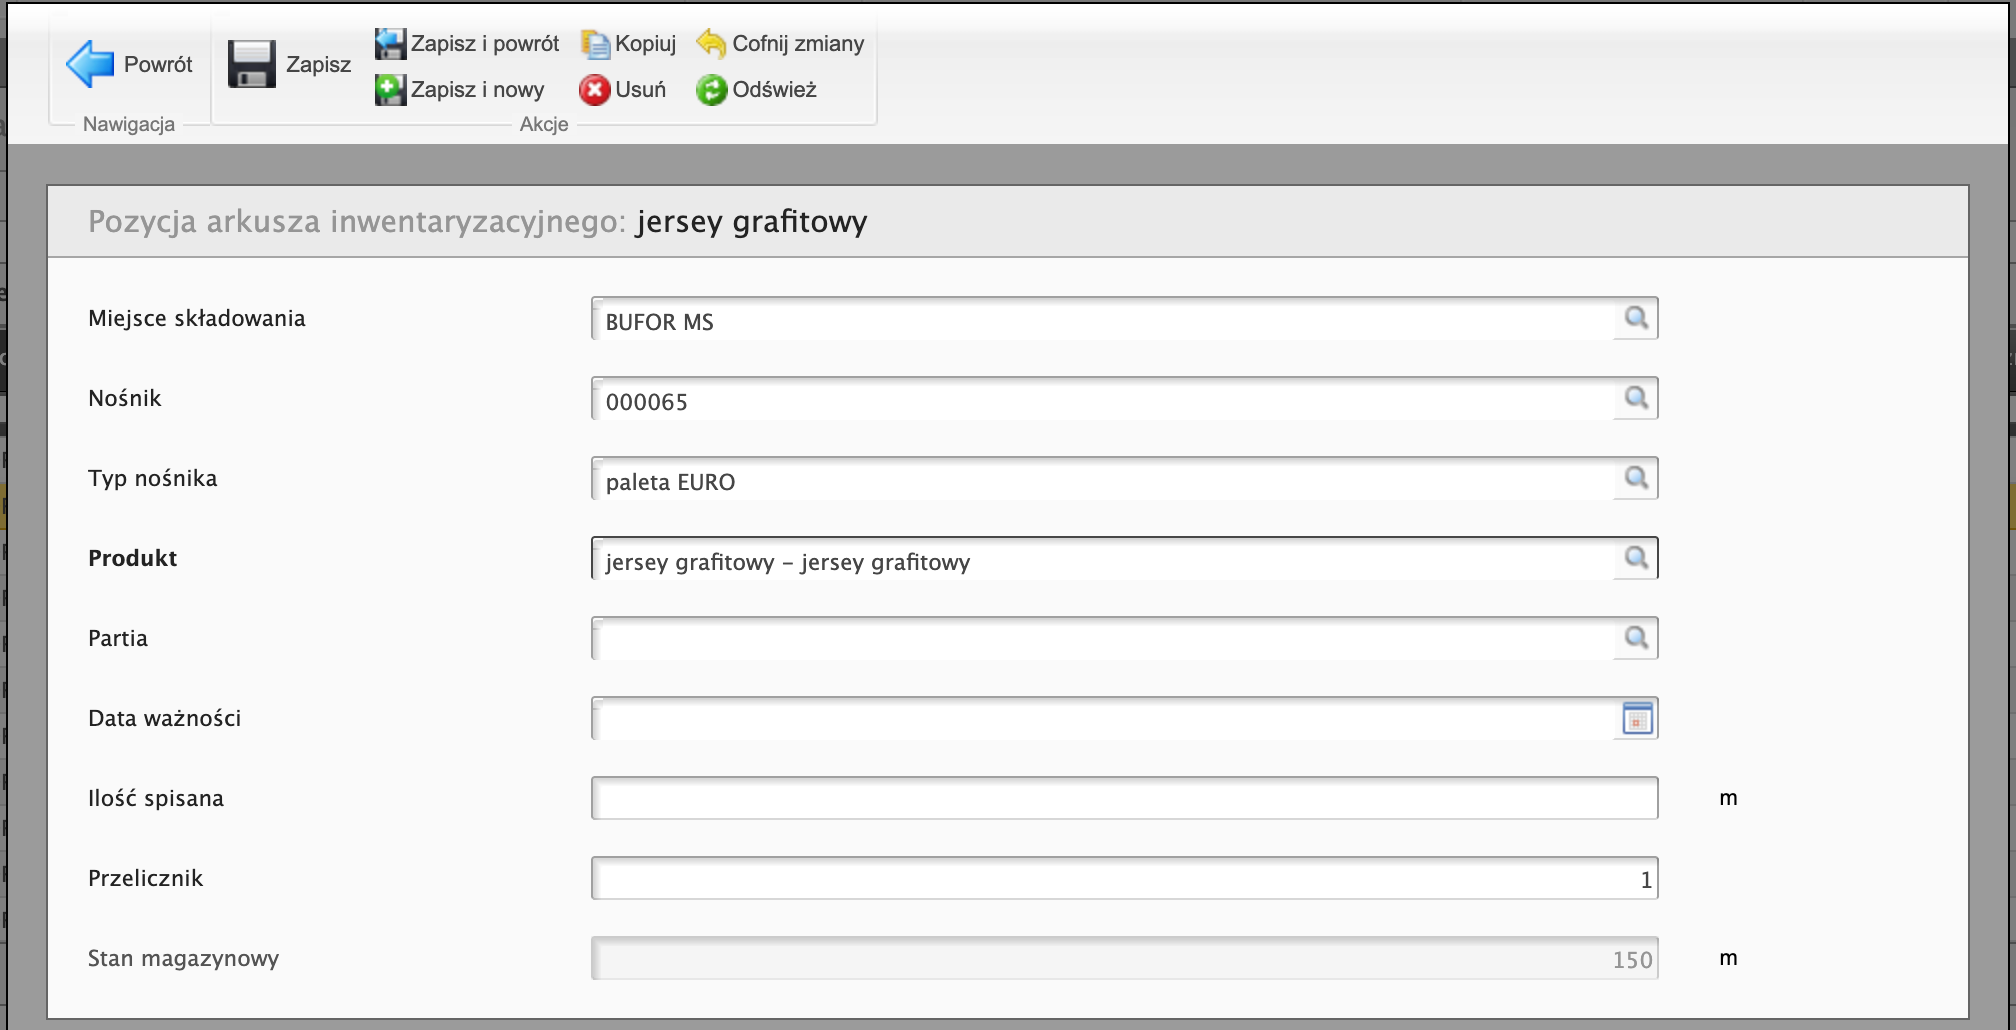Undo edits with Cofnij zmiany
Viewport: 2016px width, 1030px height.
pos(781,43)
